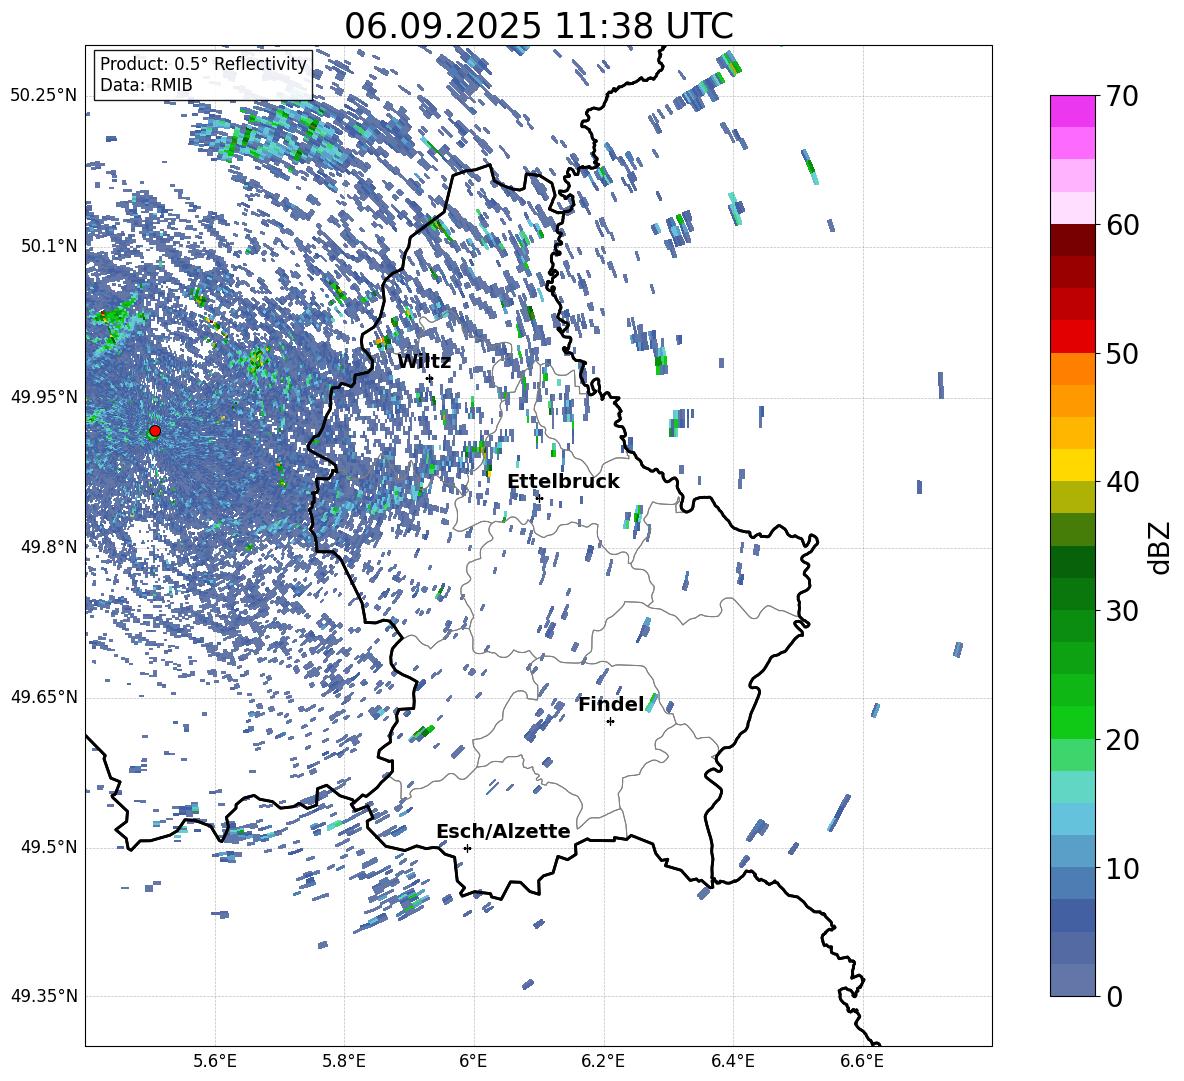The image size is (1184, 1081).
Task: Click the 6.6°E longitude label
Action: [x=862, y=1061]
